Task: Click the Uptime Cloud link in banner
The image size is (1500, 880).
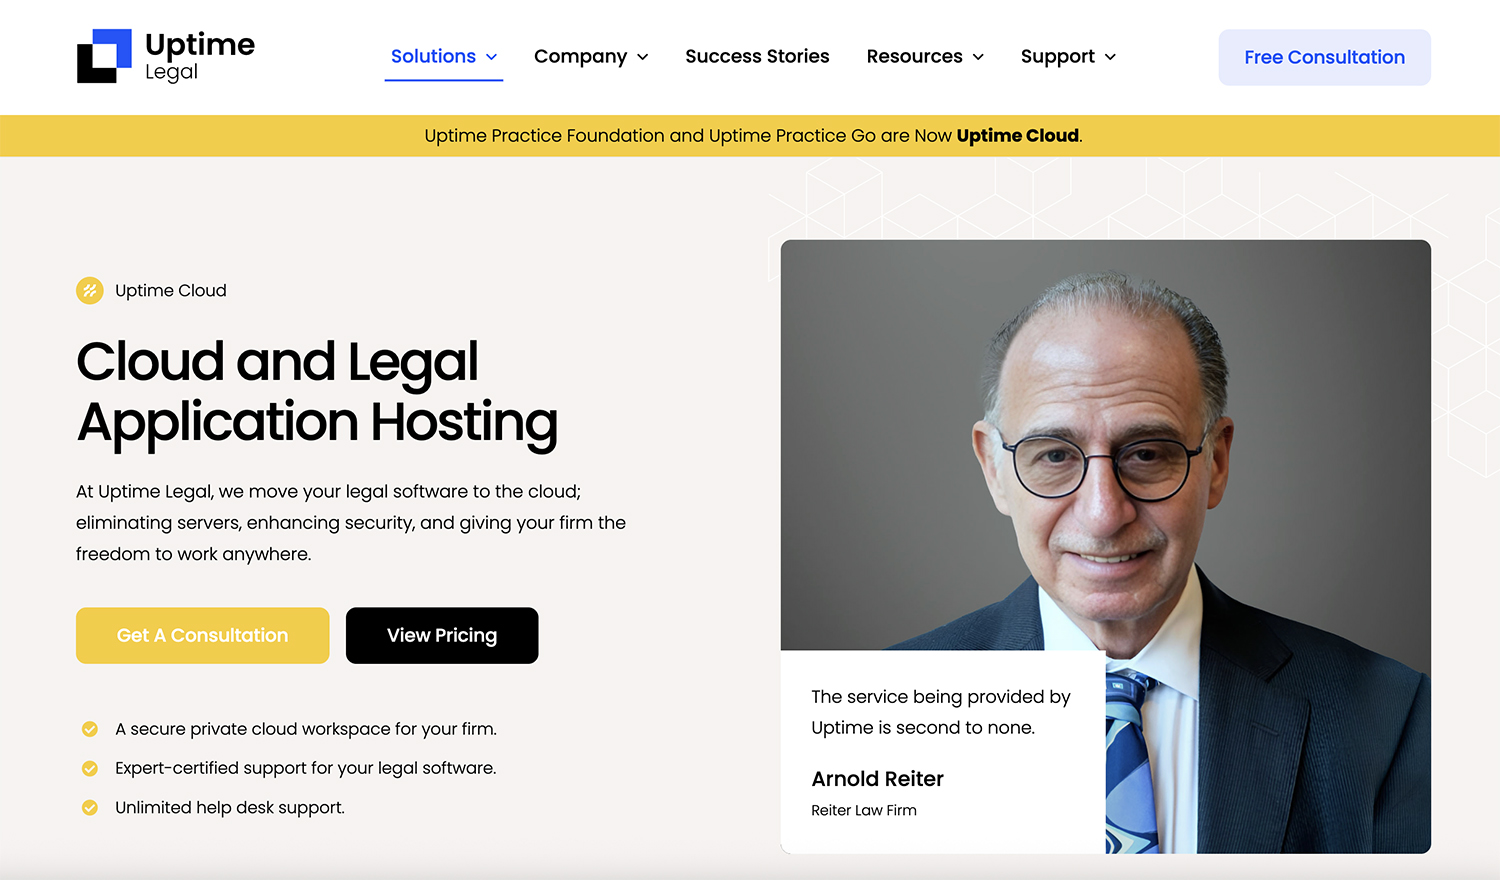Action: pyautogui.click(x=1017, y=135)
